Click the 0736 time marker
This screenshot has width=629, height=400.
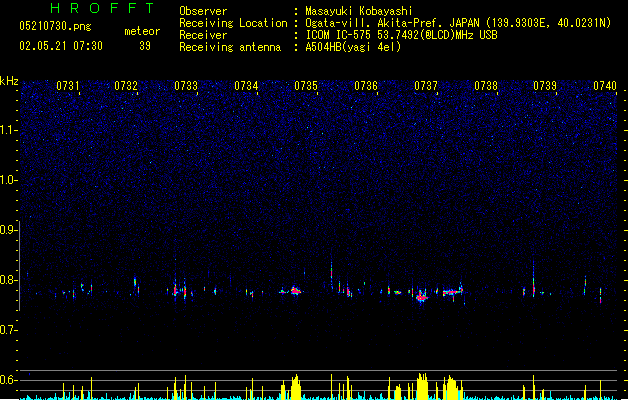[366, 86]
